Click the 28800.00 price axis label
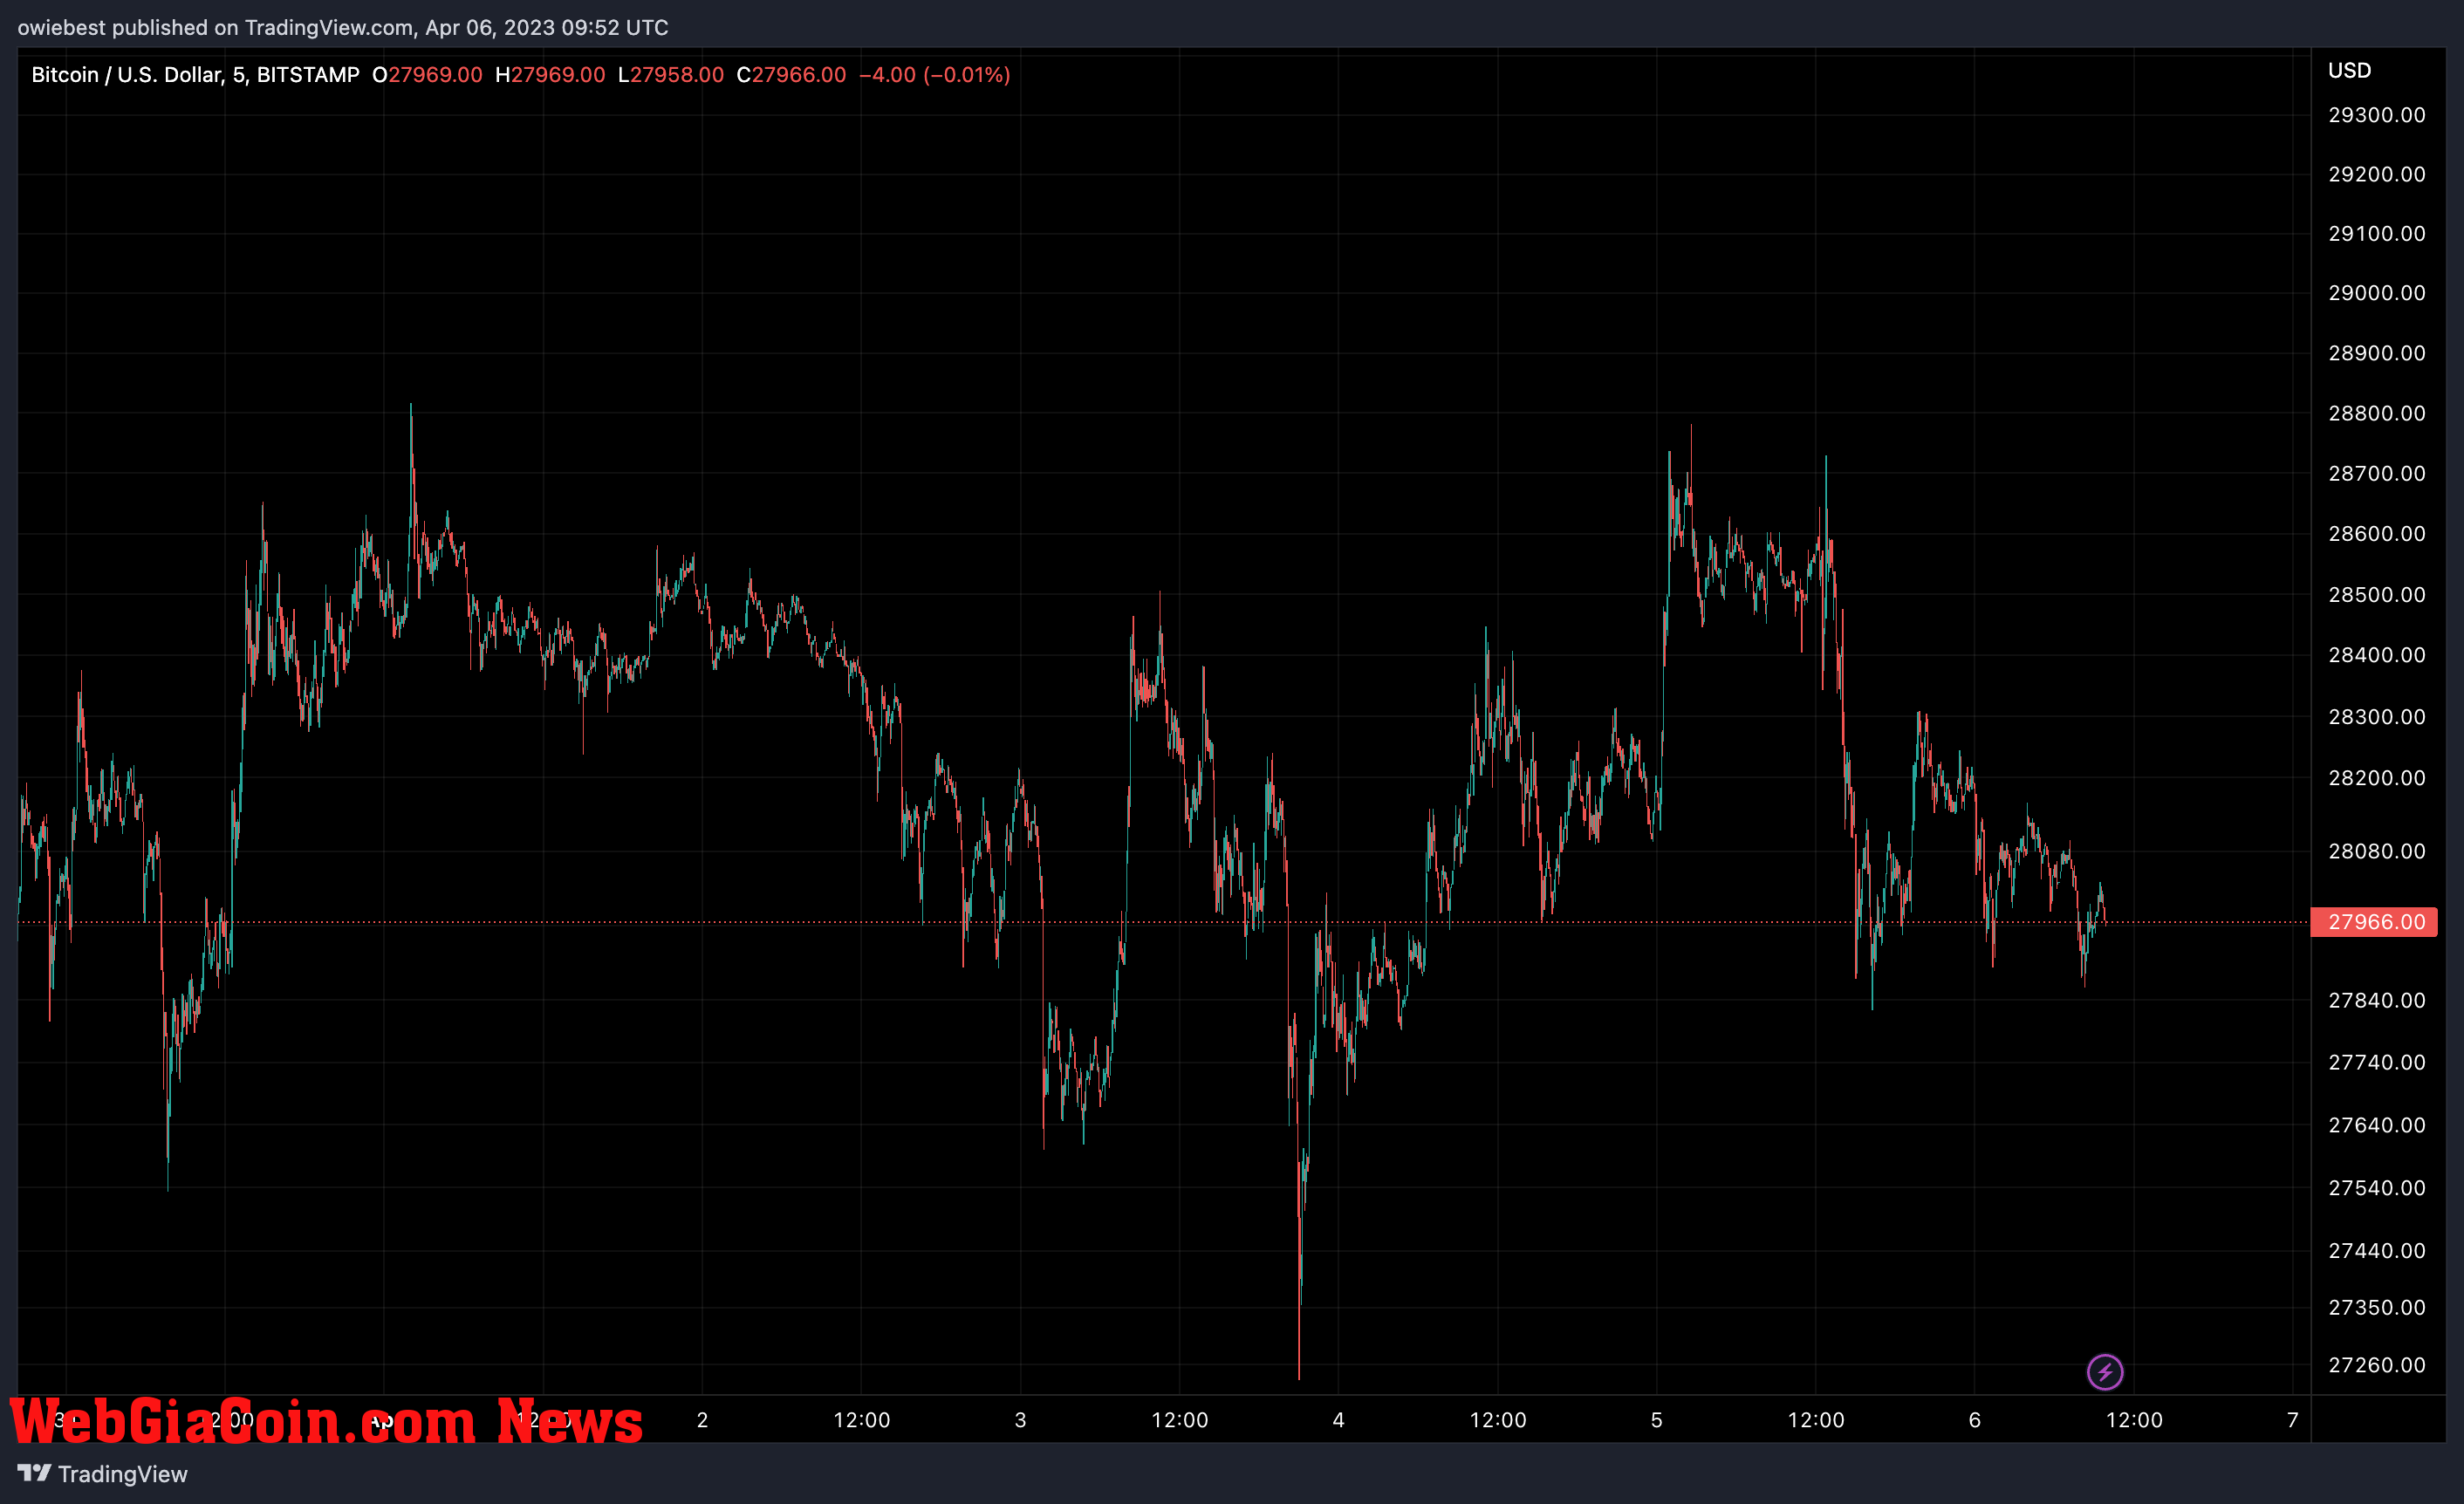The image size is (2464, 1504). coord(2377,413)
